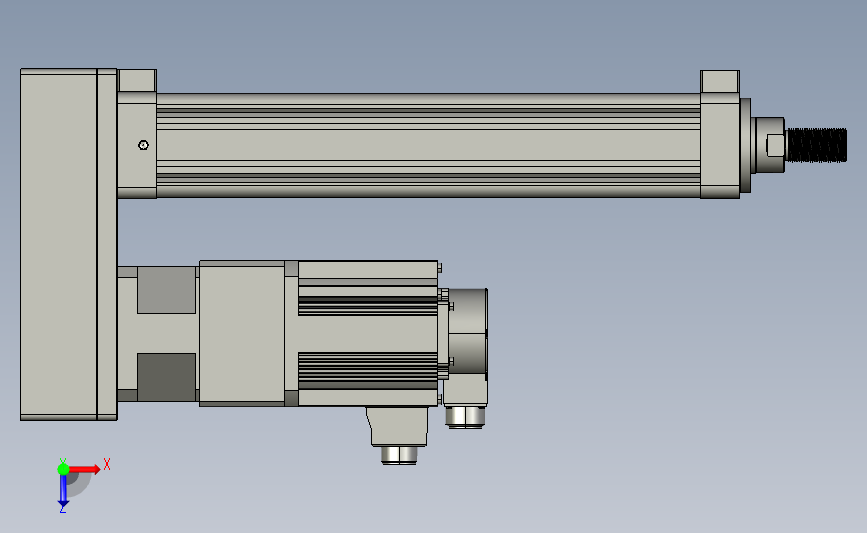The image size is (867, 533).
Task: Select the black threaded rod end
Action: (816, 145)
